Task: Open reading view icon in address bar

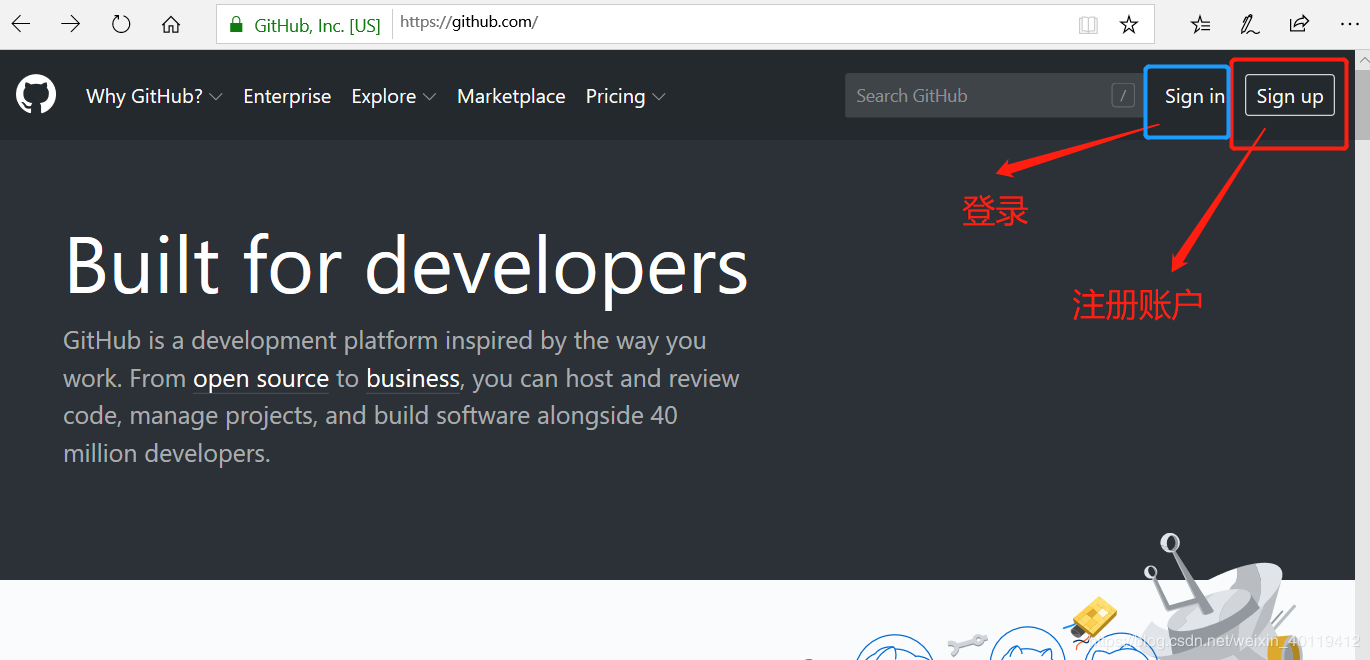Action: point(1088,24)
